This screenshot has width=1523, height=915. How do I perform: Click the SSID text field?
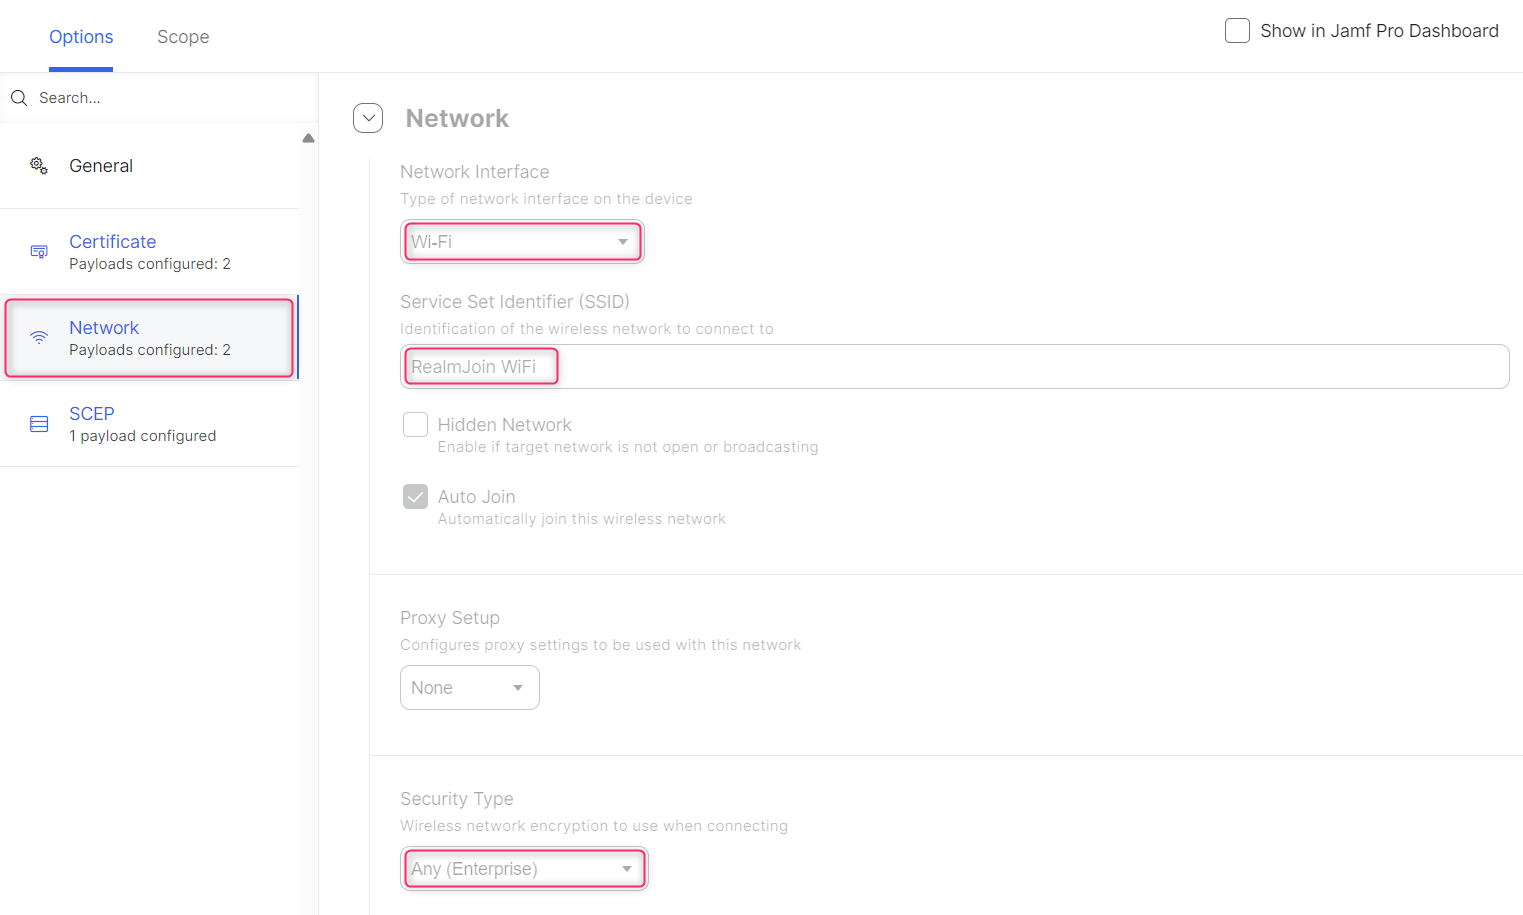point(954,367)
